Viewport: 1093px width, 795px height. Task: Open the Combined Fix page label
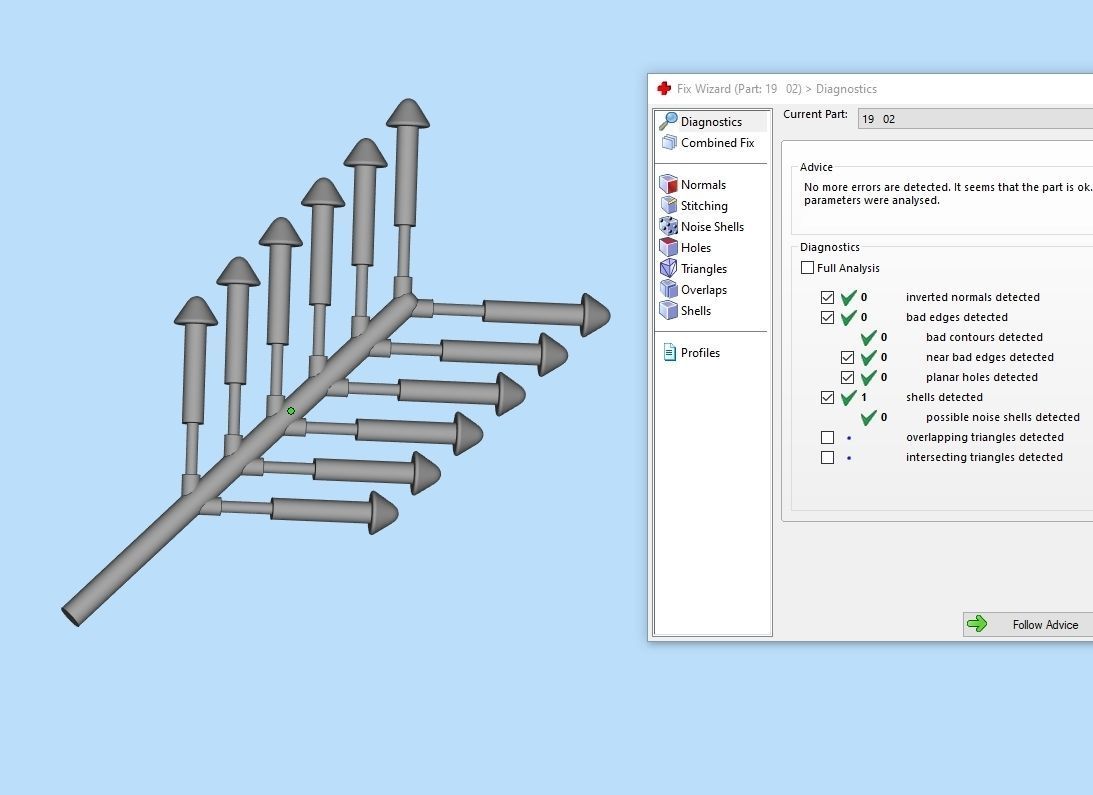point(717,142)
